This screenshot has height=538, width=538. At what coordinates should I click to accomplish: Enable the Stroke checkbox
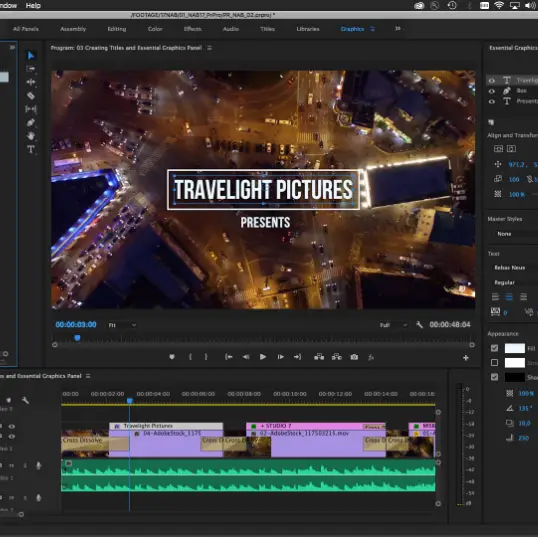click(494, 363)
